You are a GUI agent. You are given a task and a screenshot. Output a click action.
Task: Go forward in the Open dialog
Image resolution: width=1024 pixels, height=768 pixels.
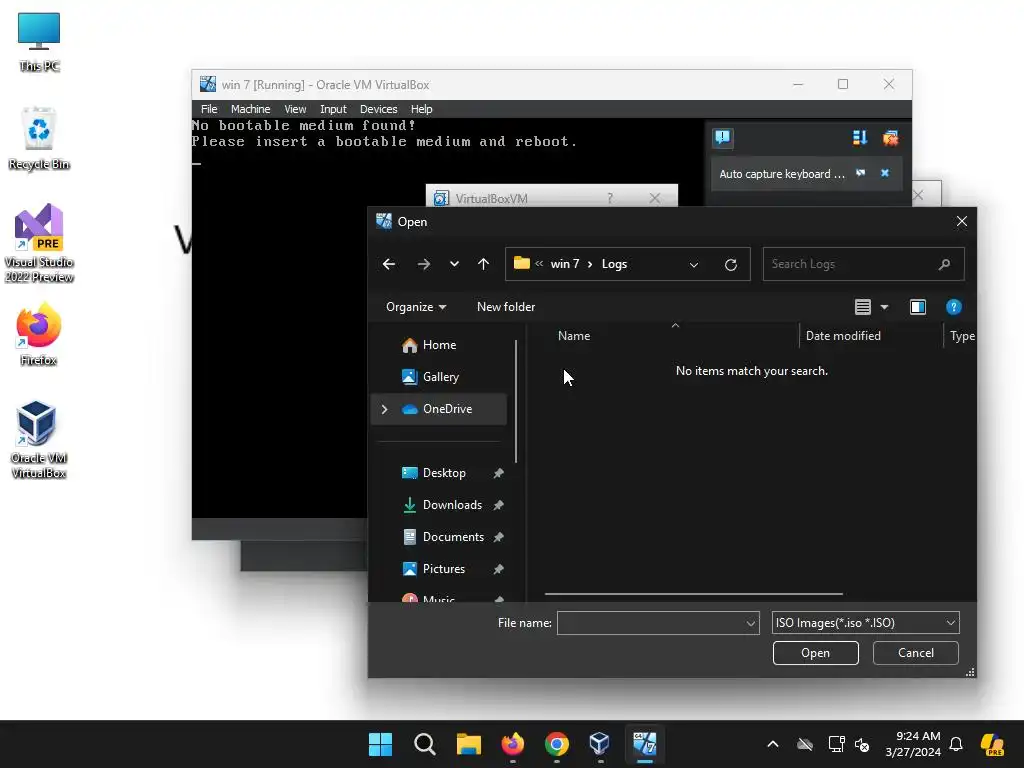(424, 264)
